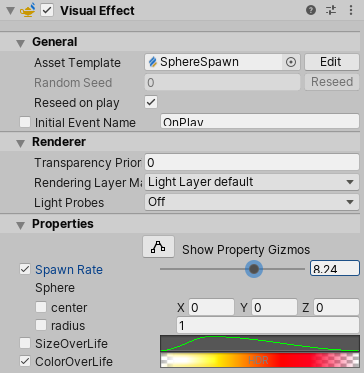This screenshot has width=364, height=373.
Task: Collapse the Visual Effect component foldout
Action: (10, 11)
